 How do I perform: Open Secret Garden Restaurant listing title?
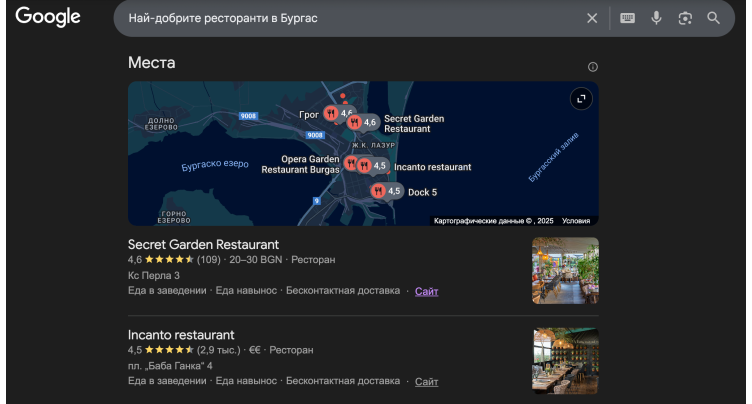click(x=203, y=244)
